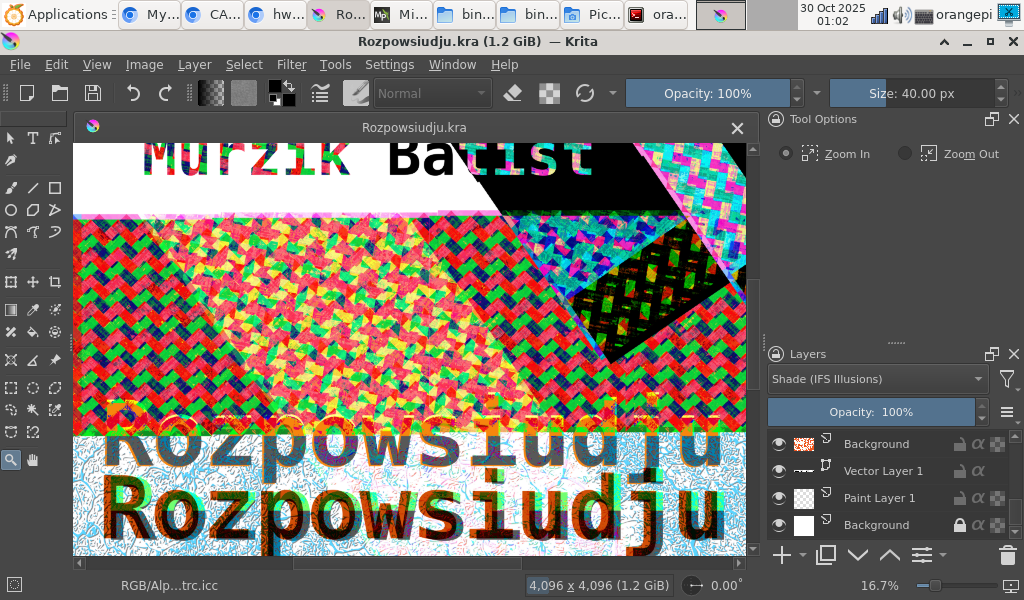The height and width of the screenshot is (600, 1024).
Task: Delete layer using the trash icon
Action: click(1008, 555)
